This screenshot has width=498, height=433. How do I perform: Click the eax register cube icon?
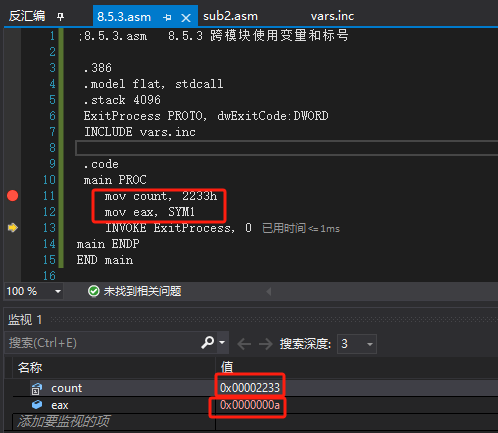(x=37, y=405)
